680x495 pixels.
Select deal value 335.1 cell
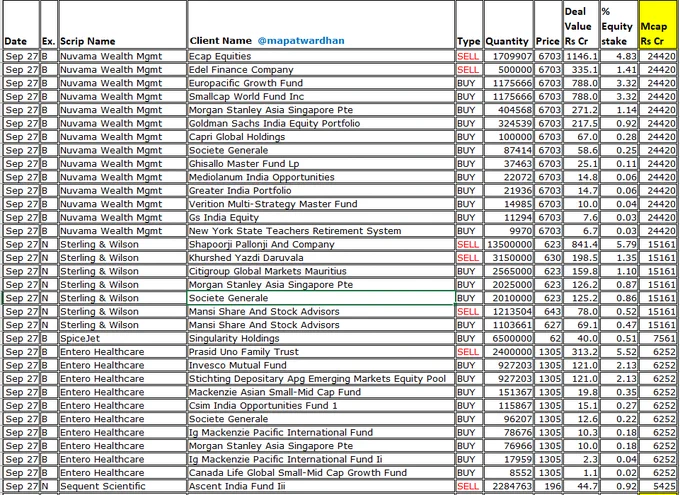(x=582, y=69)
